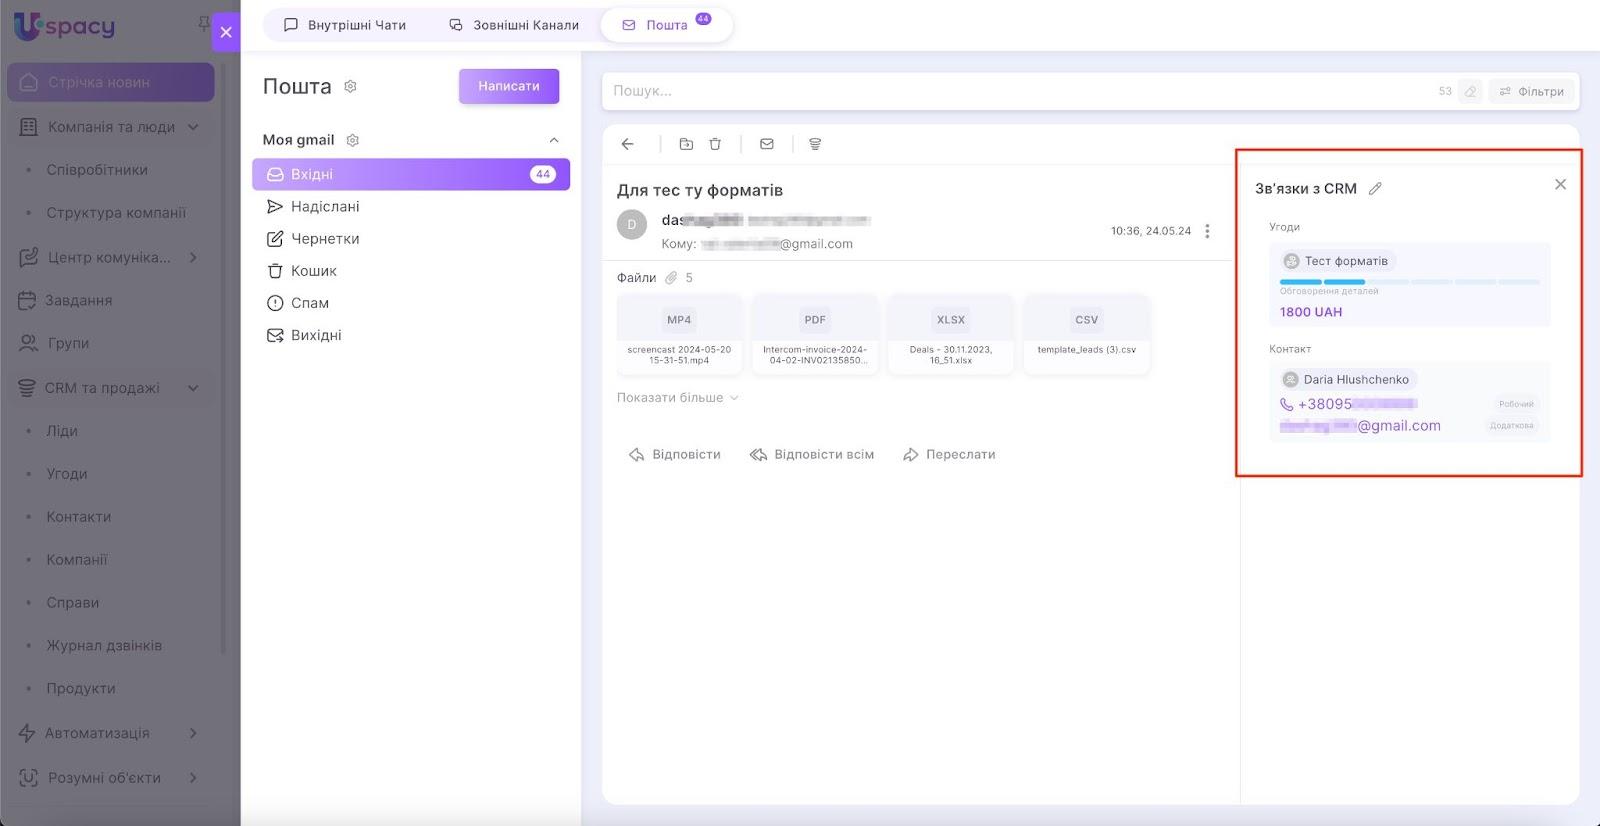
Task: Click the Uspacy logo
Action: click(x=64, y=26)
